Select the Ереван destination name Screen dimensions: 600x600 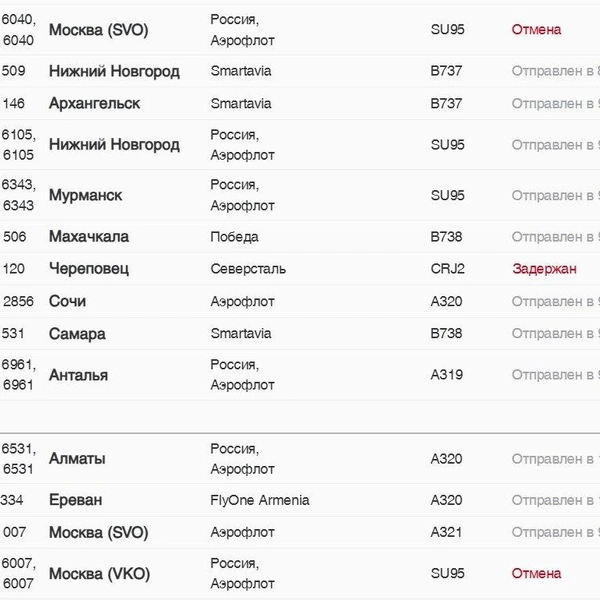pyautogui.click(x=75, y=500)
